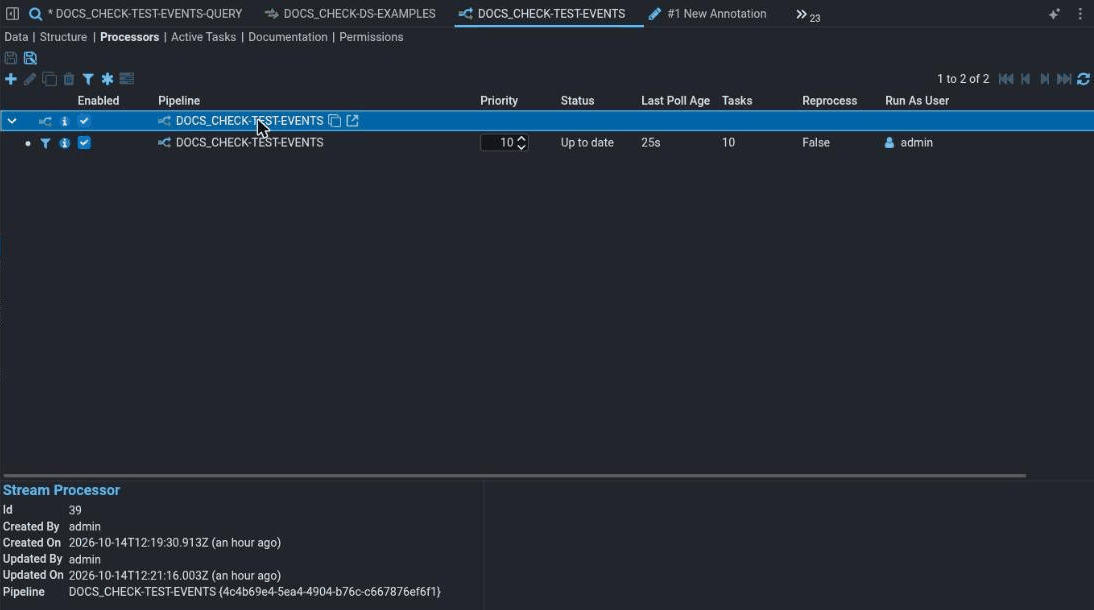Image resolution: width=1094 pixels, height=610 pixels.
Task: Select the DOCS_CHECK-TEST-EVENTS top tab
Action: [542, 13]
